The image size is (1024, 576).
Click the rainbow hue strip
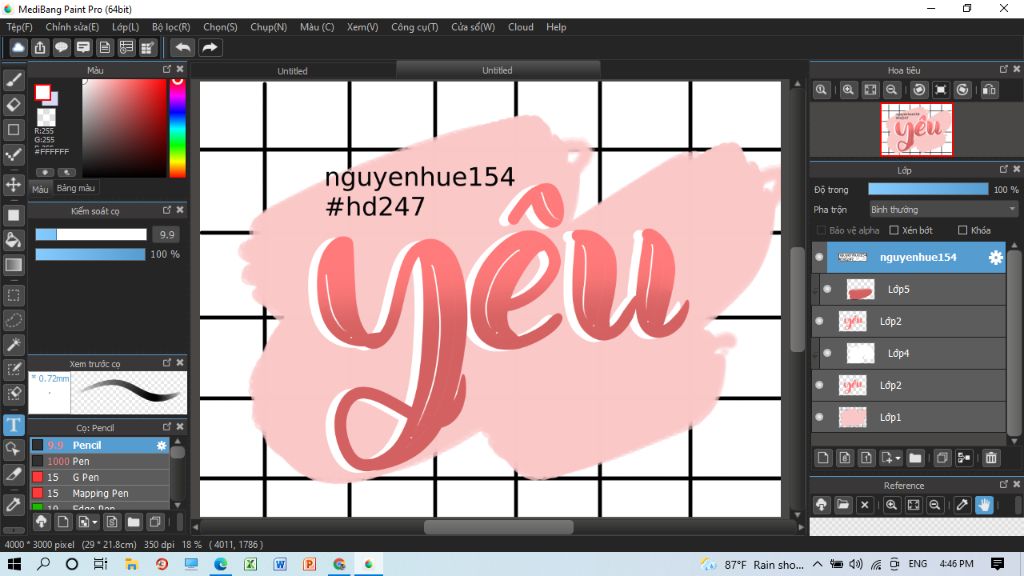pos(178,128)
